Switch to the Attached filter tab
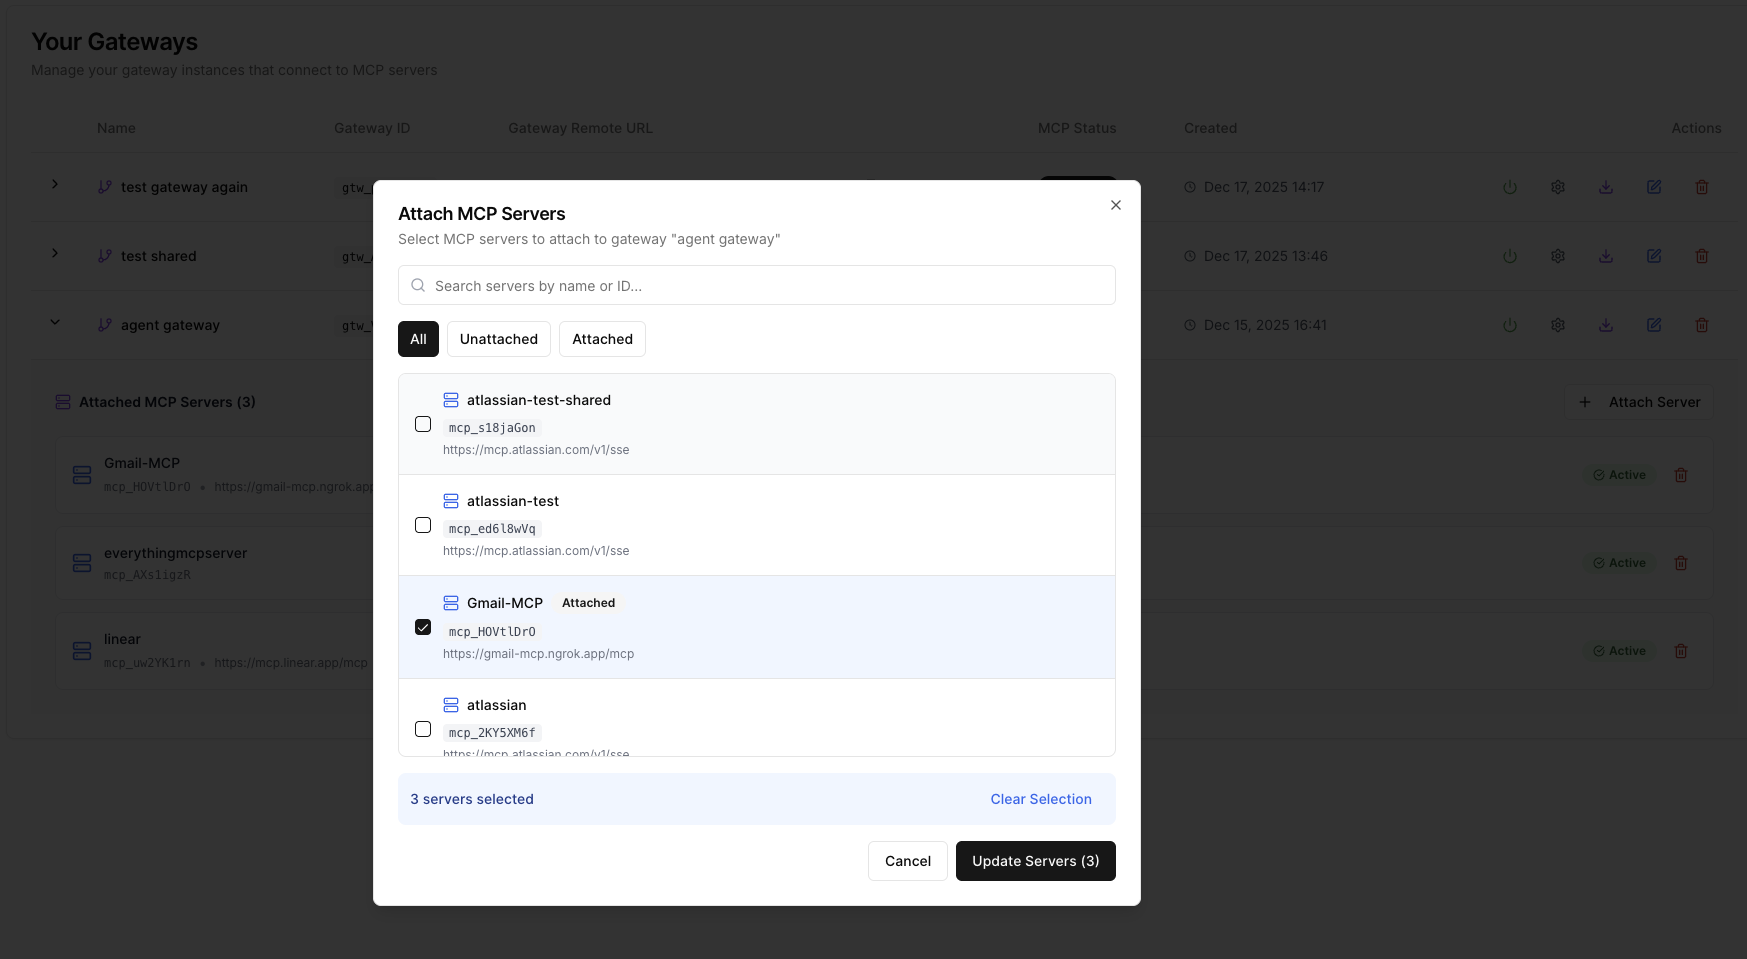This screenshot has height=959, width=1747. 602,339
